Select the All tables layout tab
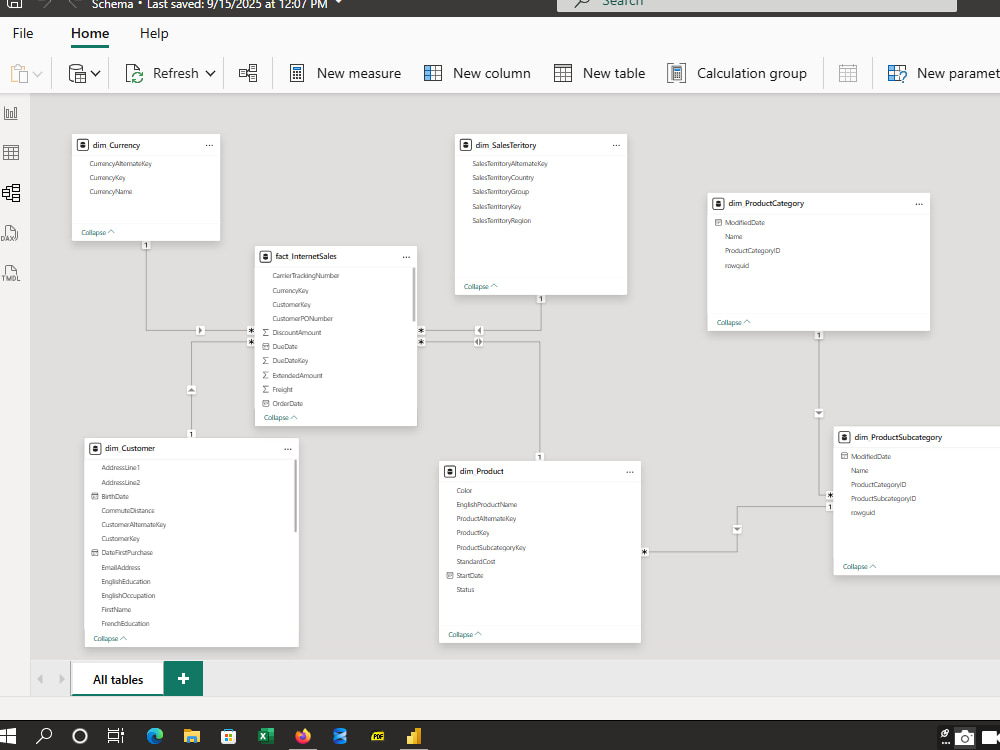The height and width of the screenshot is (750, 1000). 118,679
